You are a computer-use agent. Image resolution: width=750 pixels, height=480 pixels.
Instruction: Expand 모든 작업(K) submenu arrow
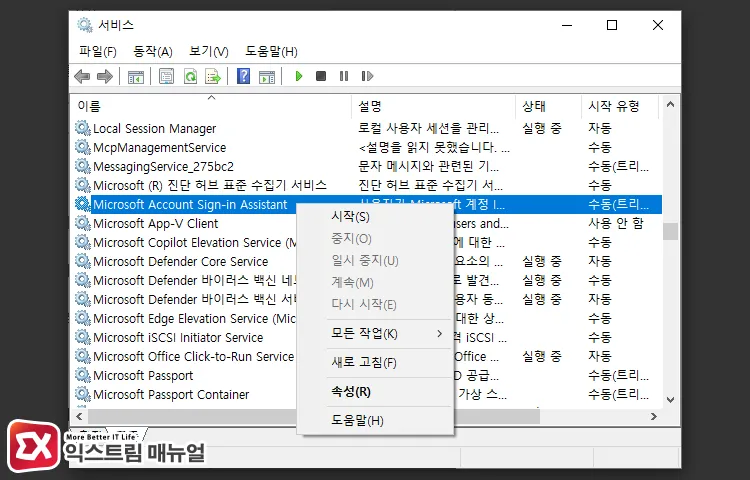point(439,334)
